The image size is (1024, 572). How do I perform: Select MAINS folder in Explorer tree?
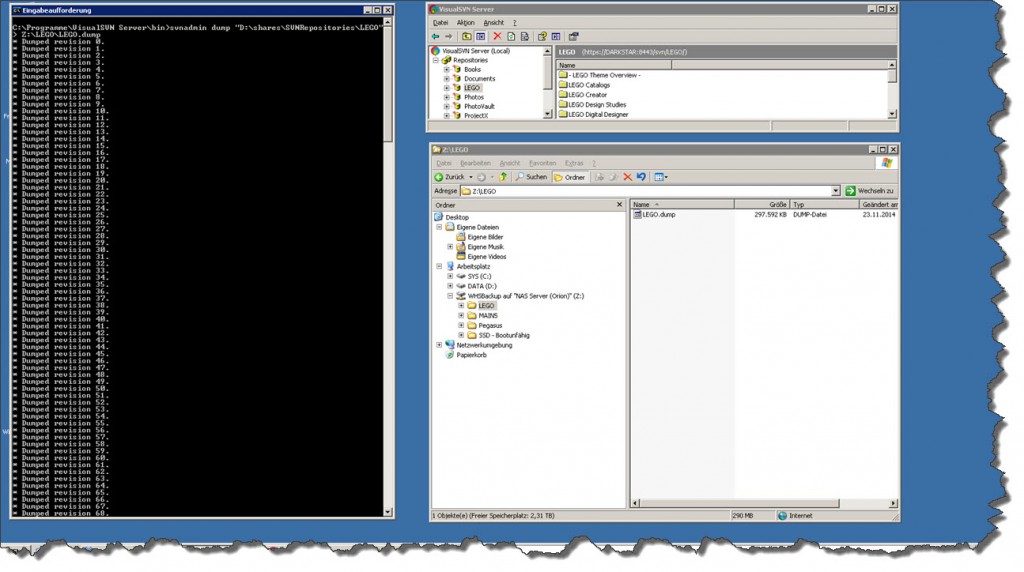(487, 315)
